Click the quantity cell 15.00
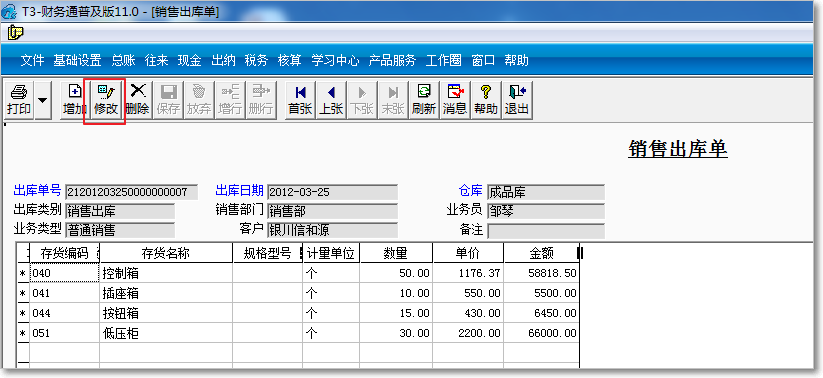823x378 pixels. [x=396, y=313]
